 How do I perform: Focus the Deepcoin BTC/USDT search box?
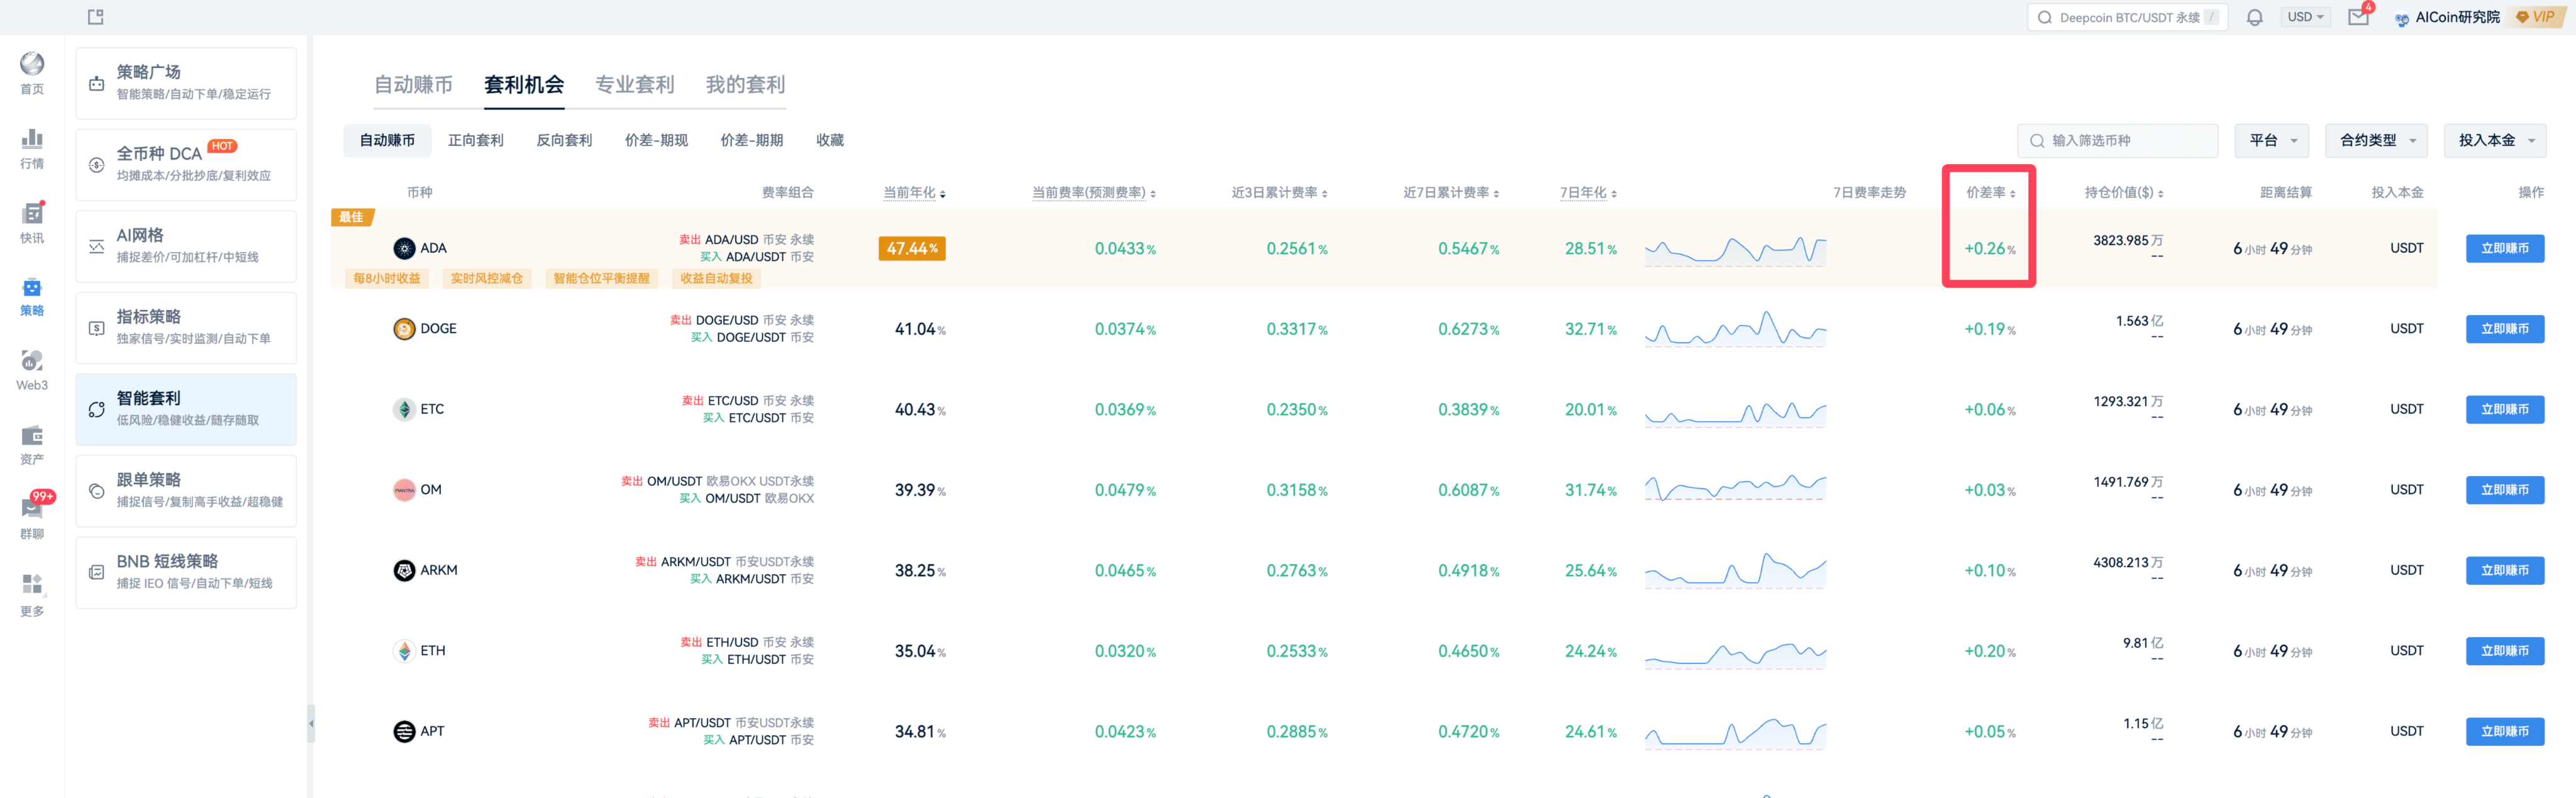coord(2127,17)
